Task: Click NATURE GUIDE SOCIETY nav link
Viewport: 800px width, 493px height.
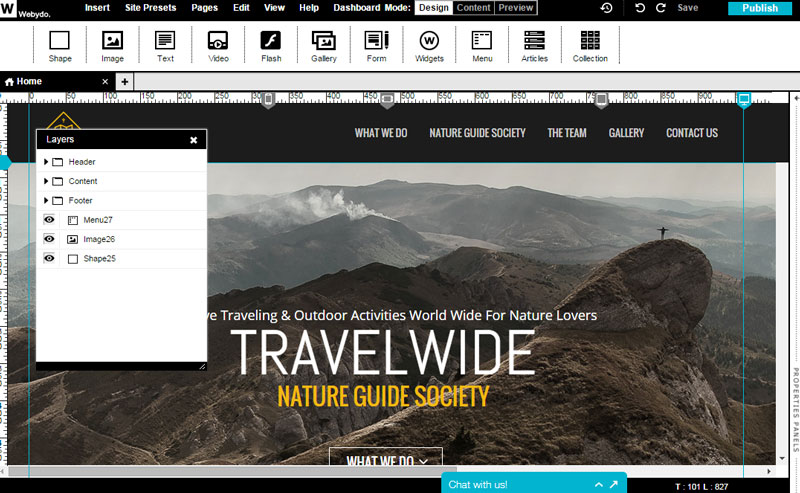Action: [478, 133]
